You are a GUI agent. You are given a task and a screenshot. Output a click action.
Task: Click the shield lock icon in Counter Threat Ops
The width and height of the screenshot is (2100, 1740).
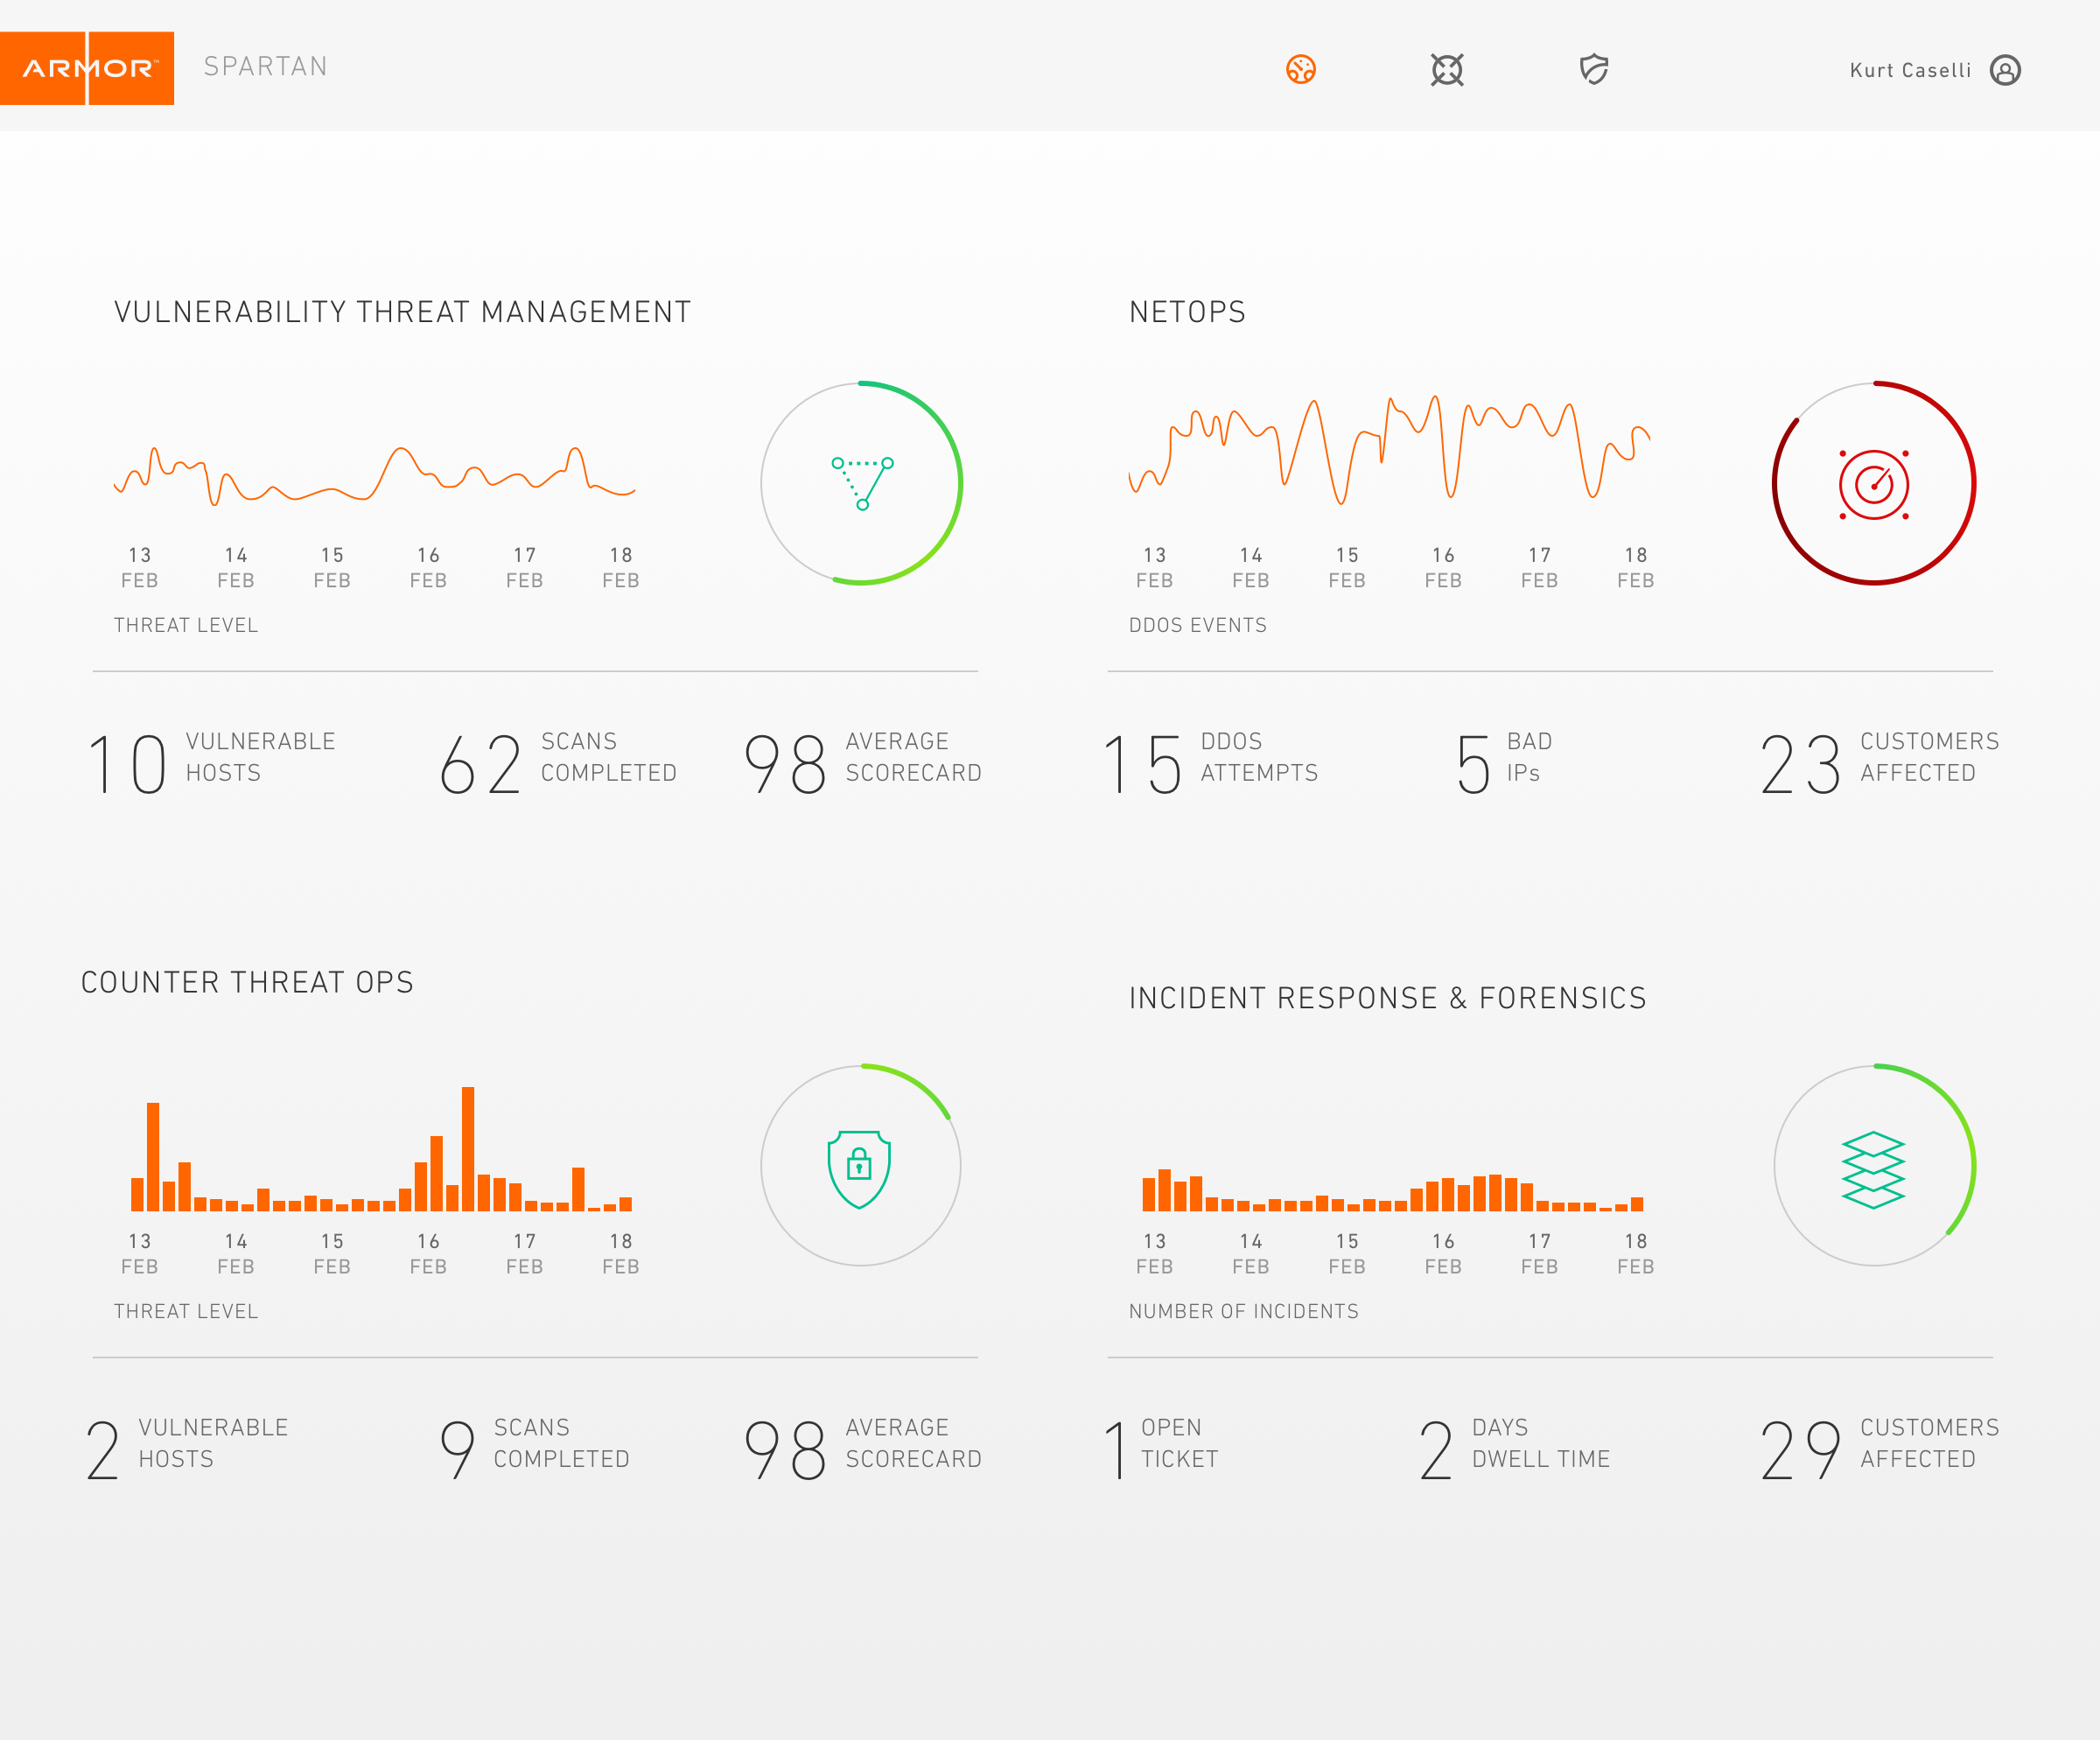859,1167
